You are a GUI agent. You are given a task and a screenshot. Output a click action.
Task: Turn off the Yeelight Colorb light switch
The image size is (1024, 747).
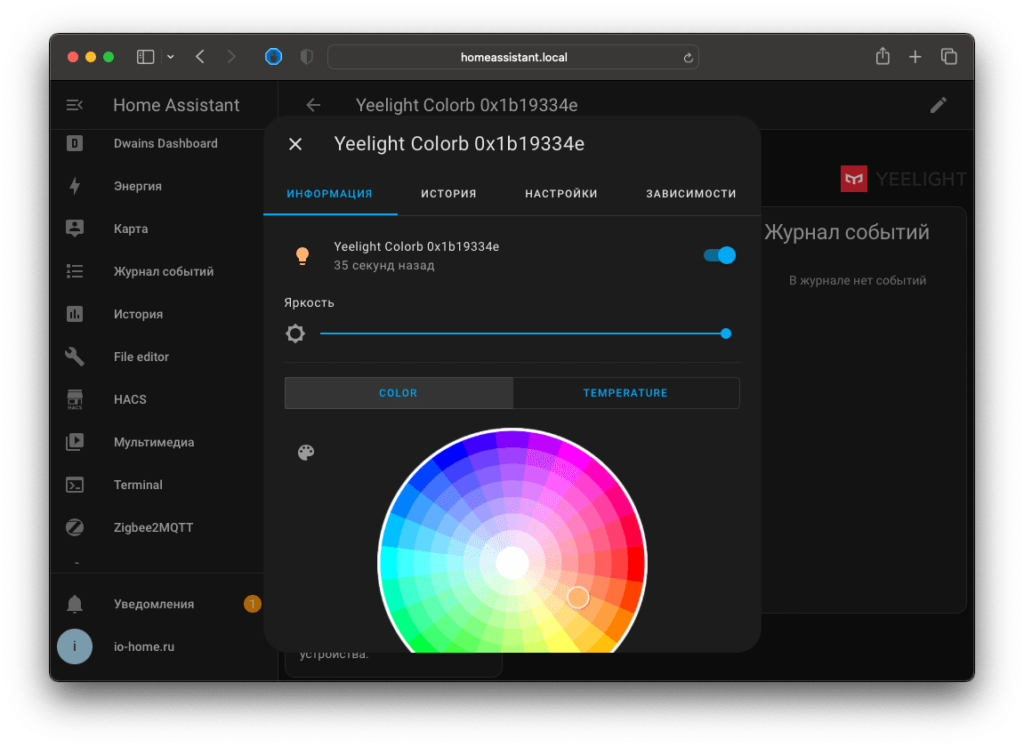tap(720, 255)
